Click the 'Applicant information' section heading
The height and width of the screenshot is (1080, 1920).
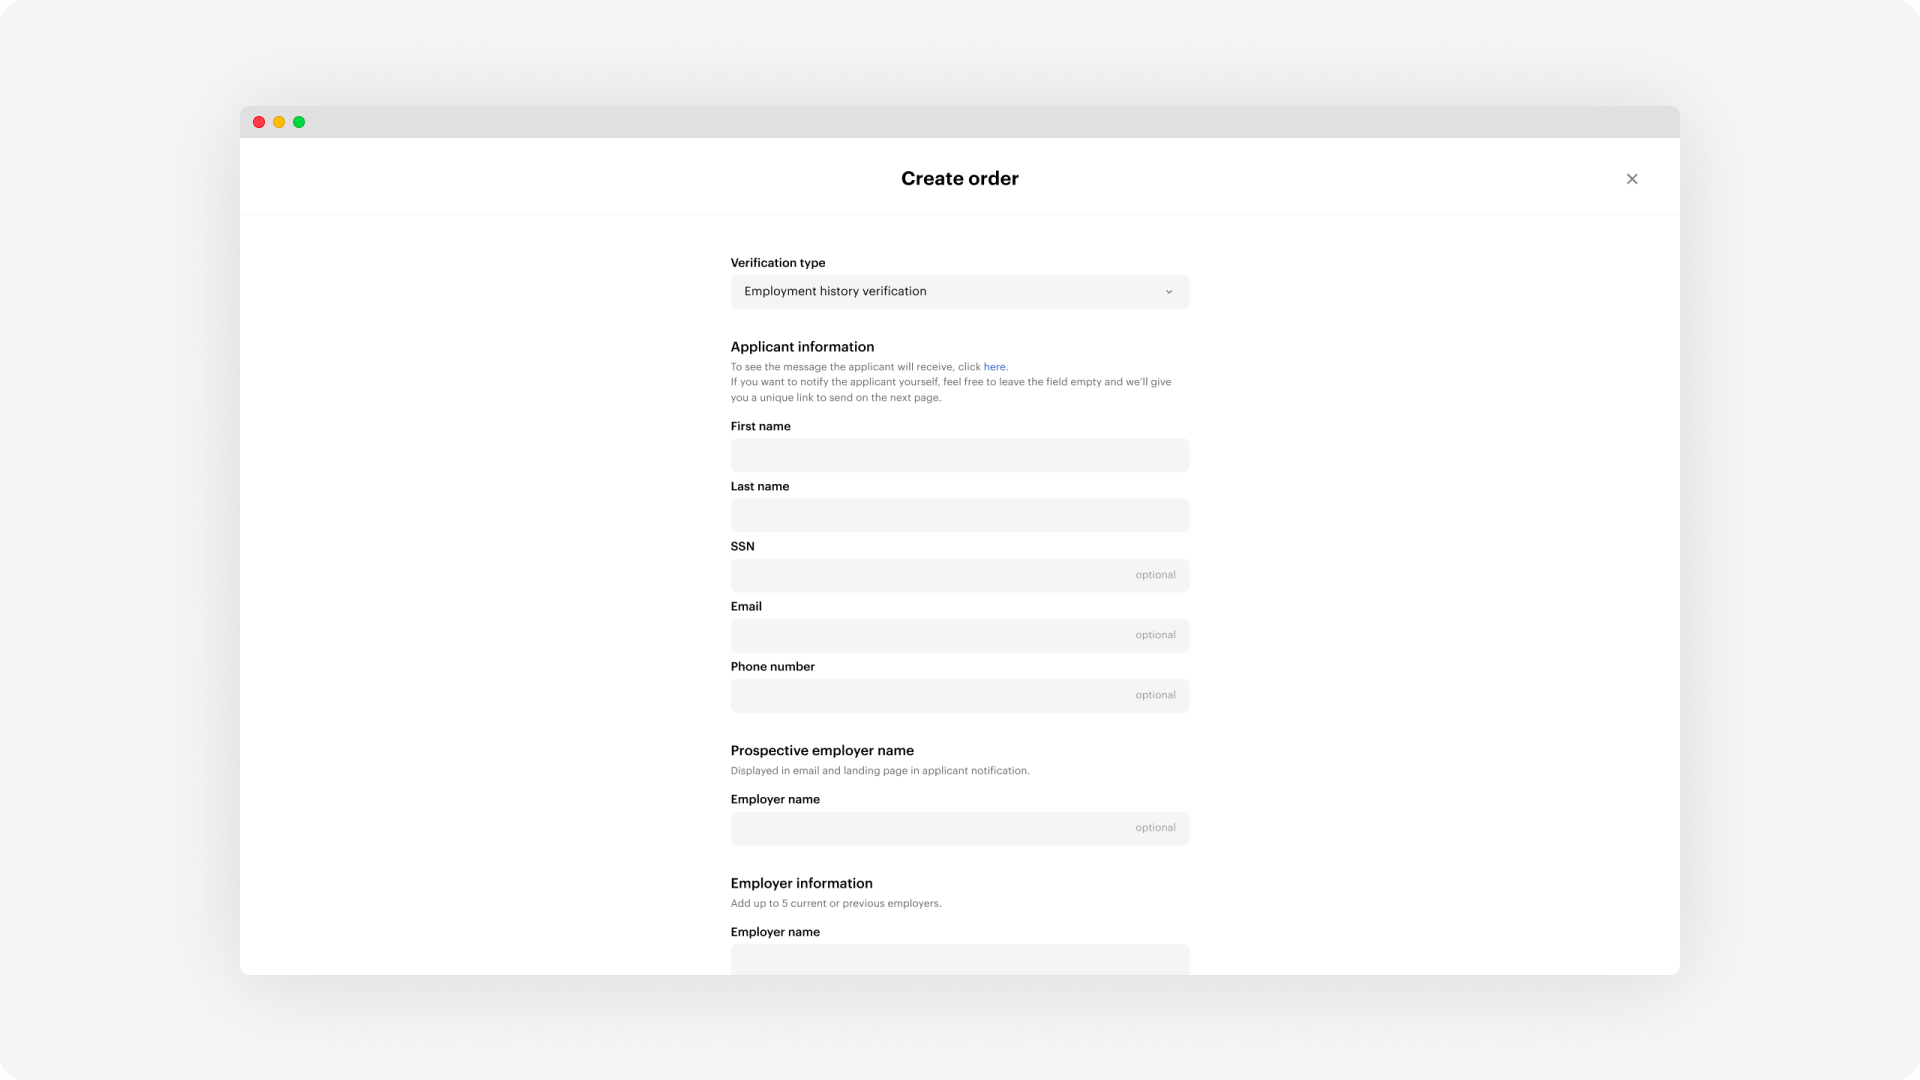pos(802,347)
